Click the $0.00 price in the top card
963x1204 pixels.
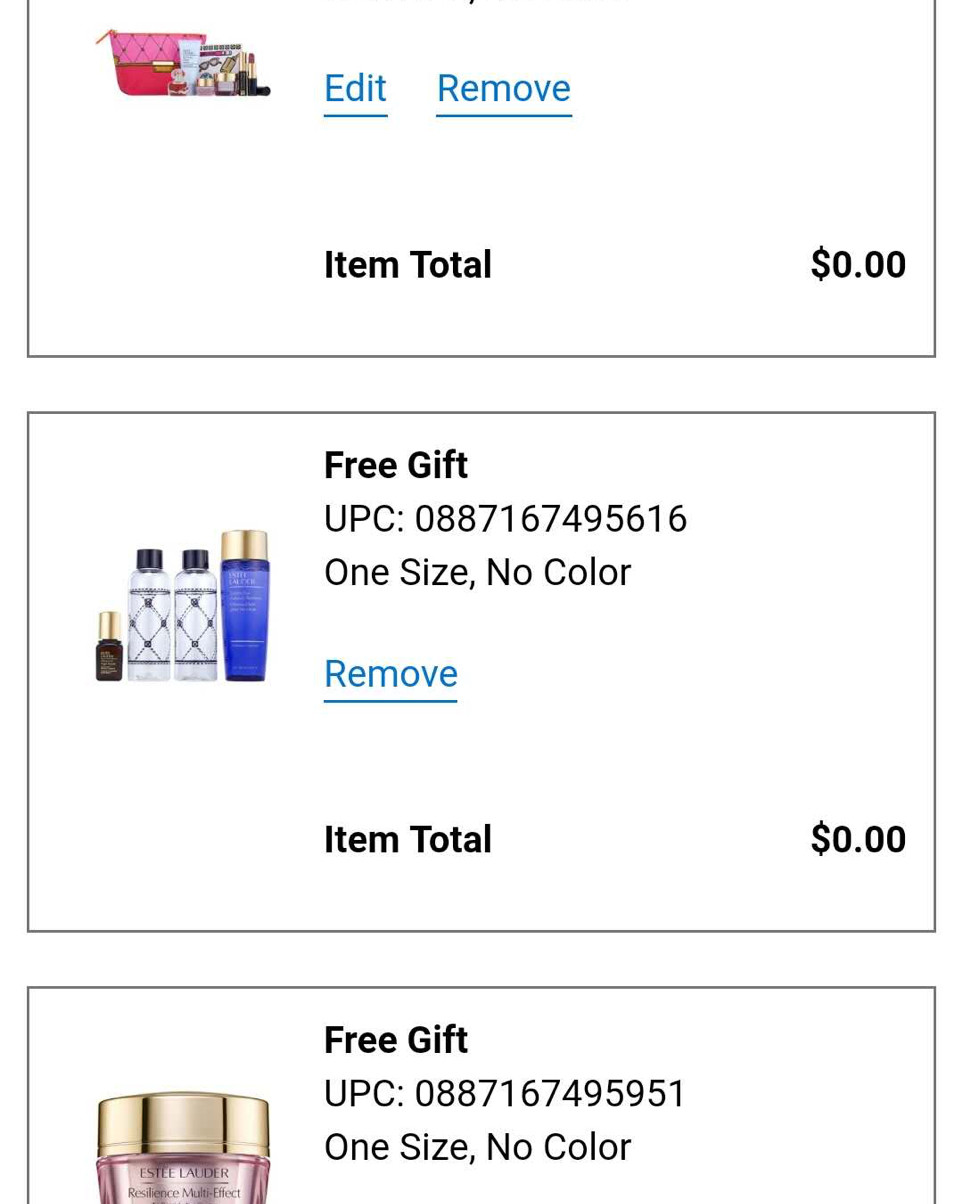857,265
